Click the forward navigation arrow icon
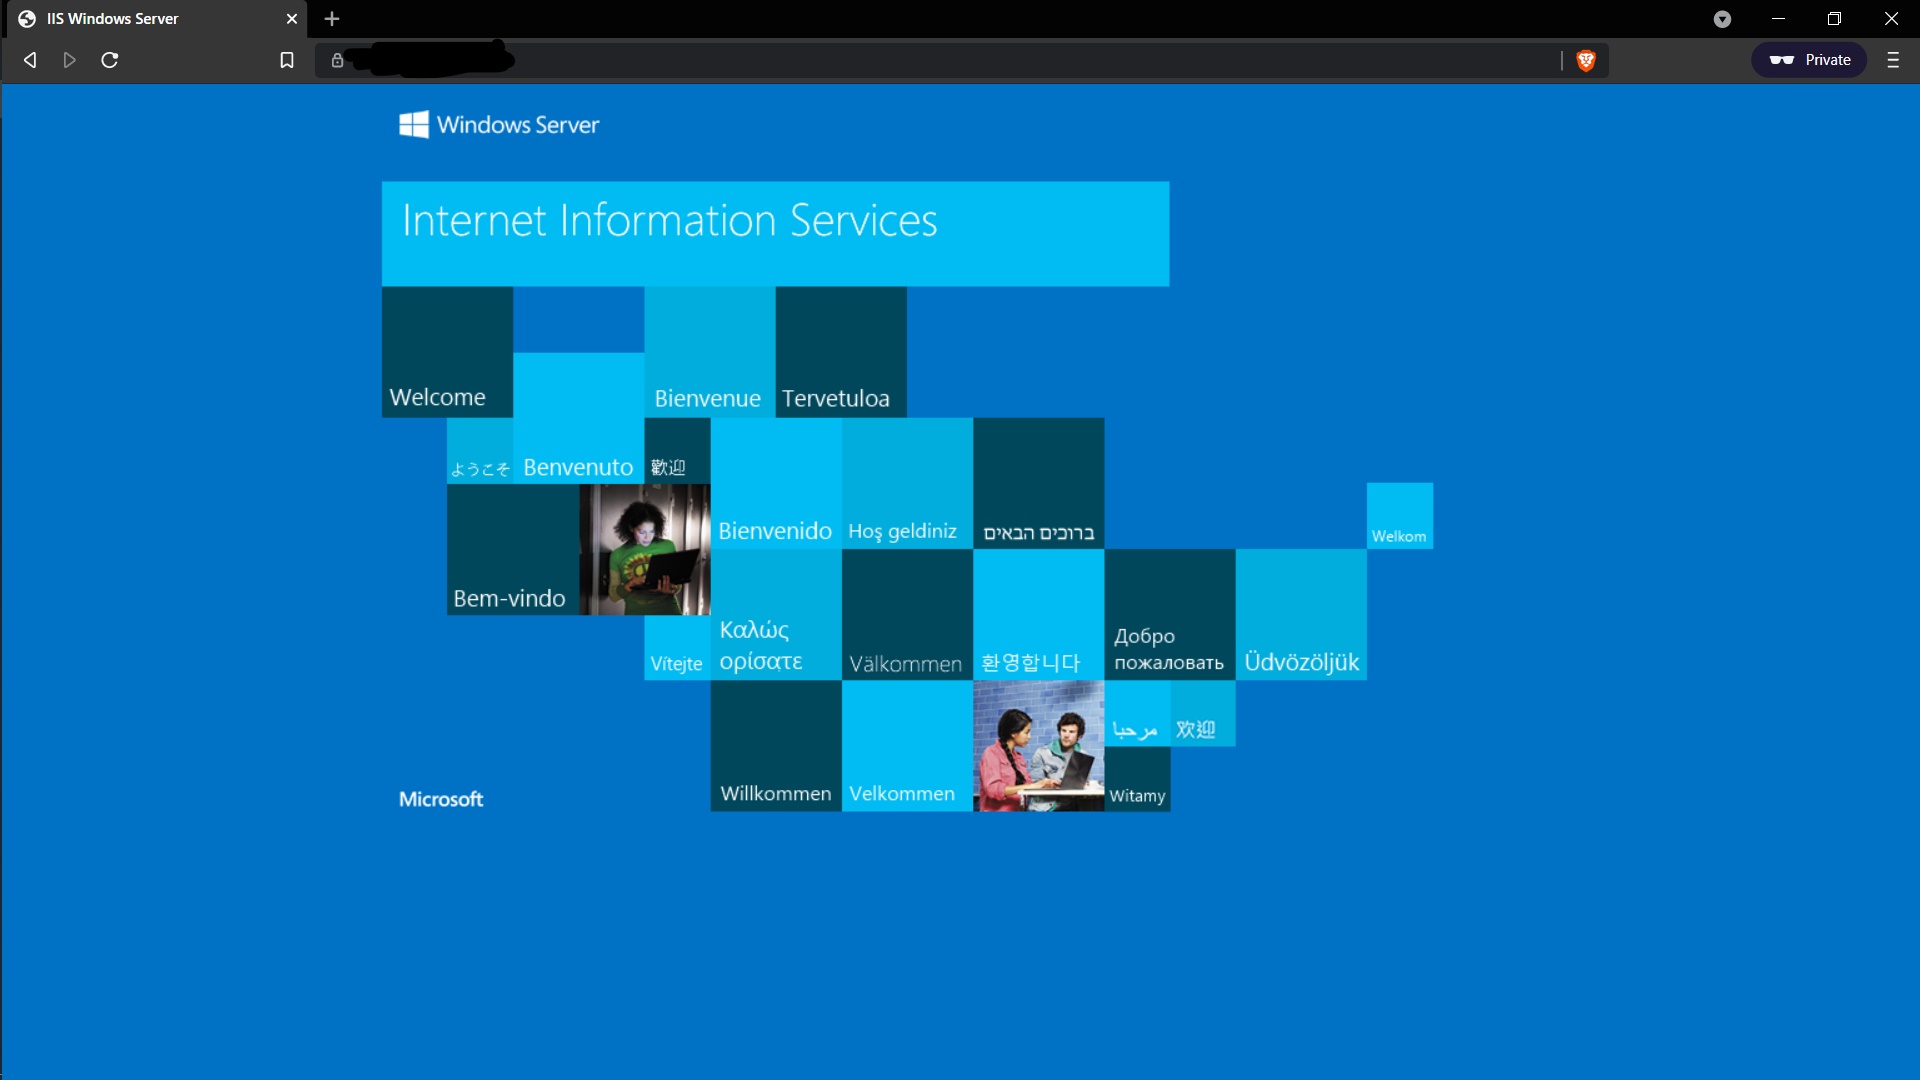 (69, 59)
